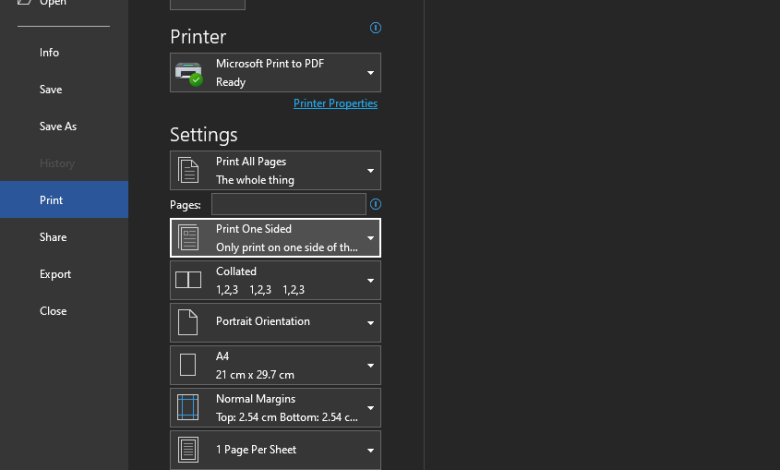Click the info icon beside Pages field
The image size is (780, 470).
pos(376,204)
